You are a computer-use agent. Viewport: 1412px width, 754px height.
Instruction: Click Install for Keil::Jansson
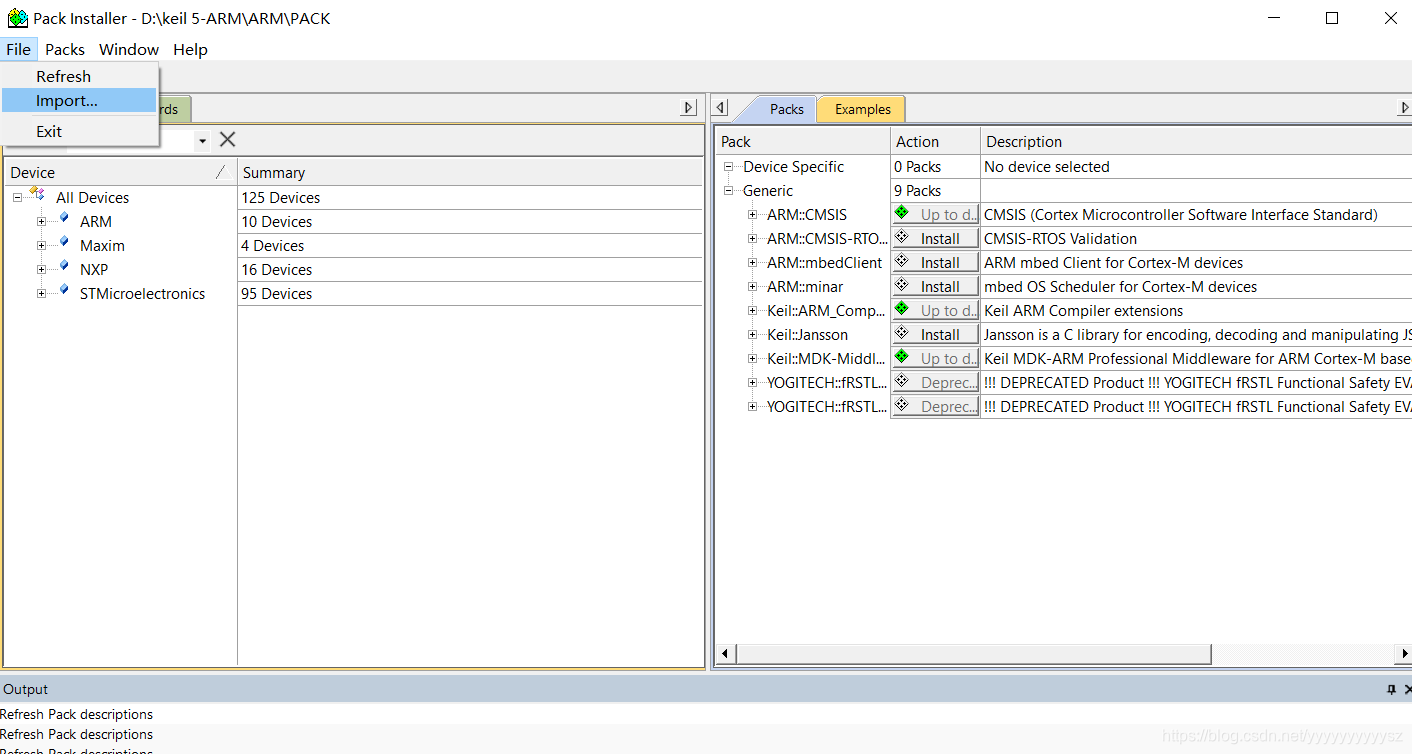(x=935, y=334)
